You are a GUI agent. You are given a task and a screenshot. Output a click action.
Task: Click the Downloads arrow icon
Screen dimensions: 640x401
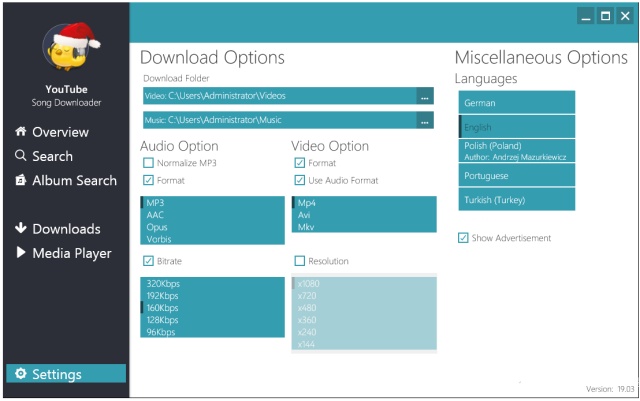[20, 229]
